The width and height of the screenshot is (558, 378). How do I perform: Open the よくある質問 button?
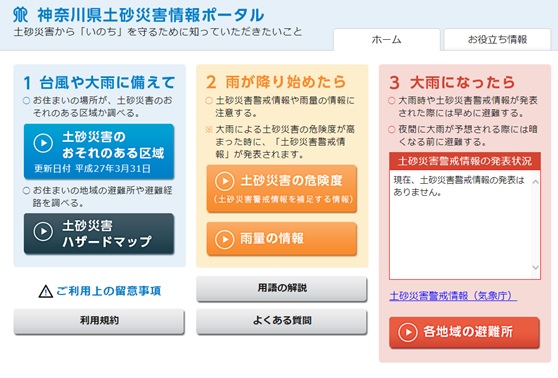coord(282,321)
